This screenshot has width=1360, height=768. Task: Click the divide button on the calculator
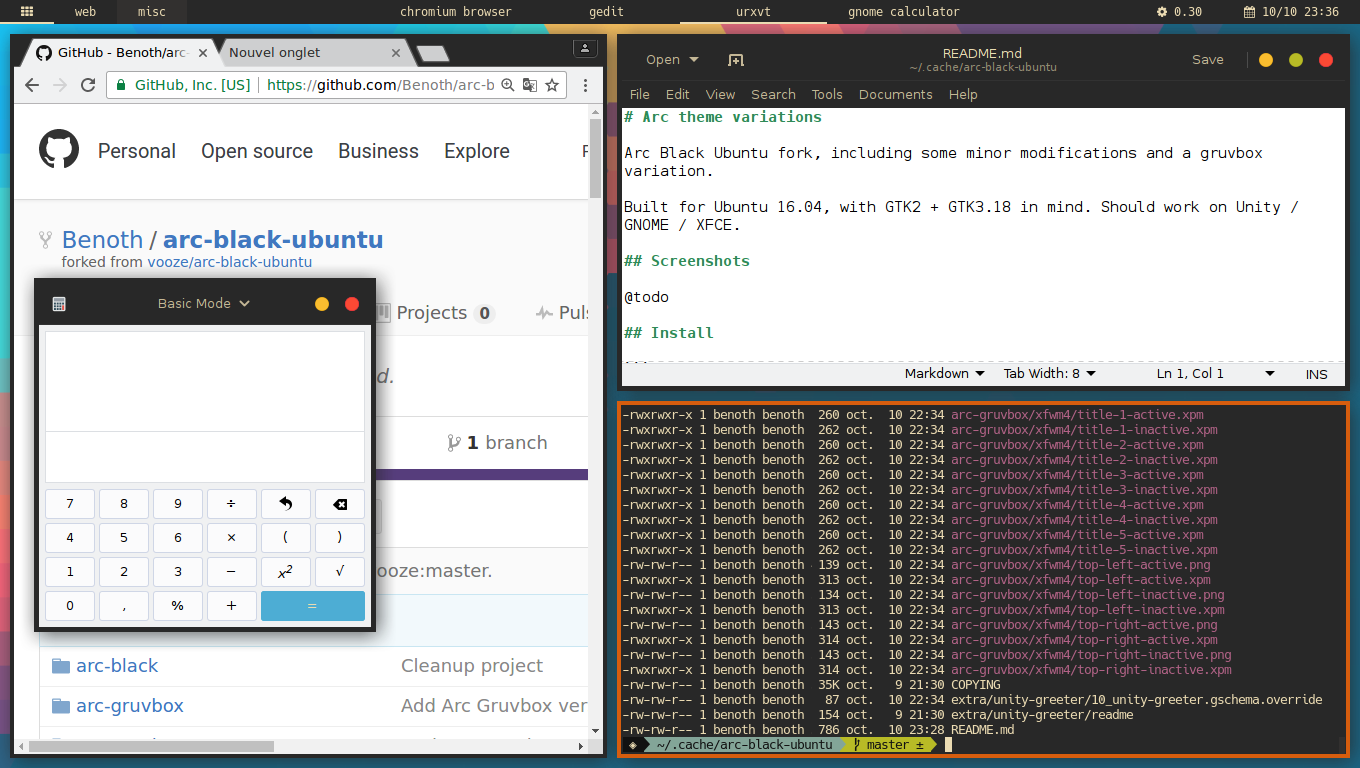(x=232, y=504)
